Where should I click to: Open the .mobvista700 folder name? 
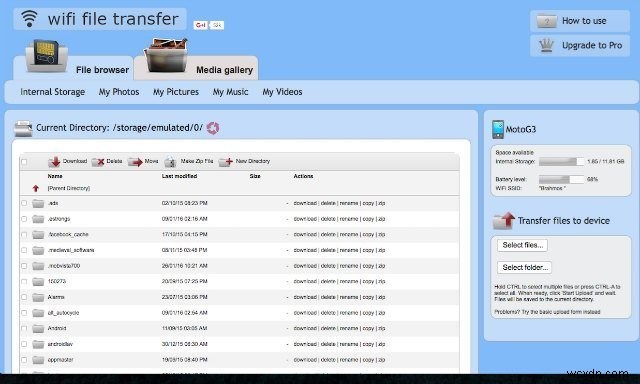pyautogui.click(x=64, y=266)
